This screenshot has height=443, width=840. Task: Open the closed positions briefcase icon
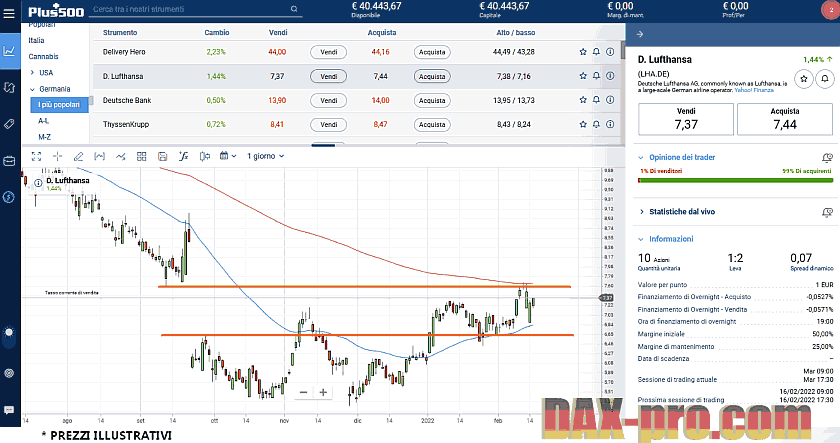(x=9, y=160)
